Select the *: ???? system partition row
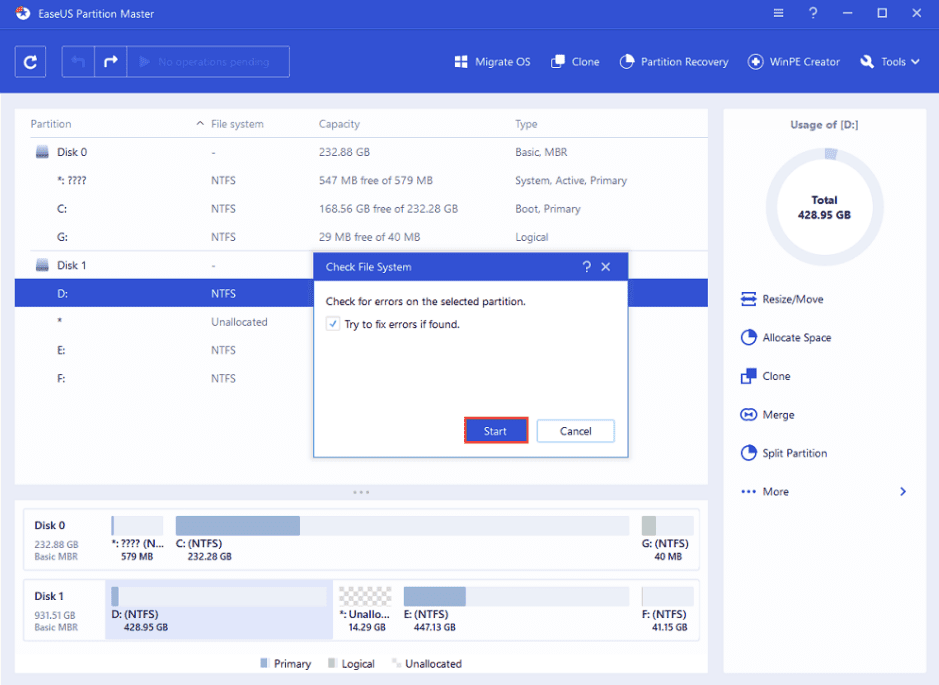The image size is (939, 685). click(x=361, y=180)
